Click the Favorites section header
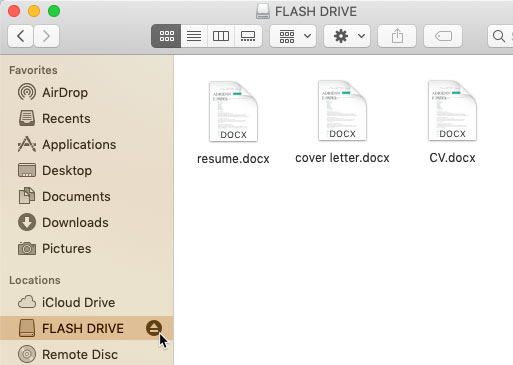513x365 pixels. tap(33, 70)
